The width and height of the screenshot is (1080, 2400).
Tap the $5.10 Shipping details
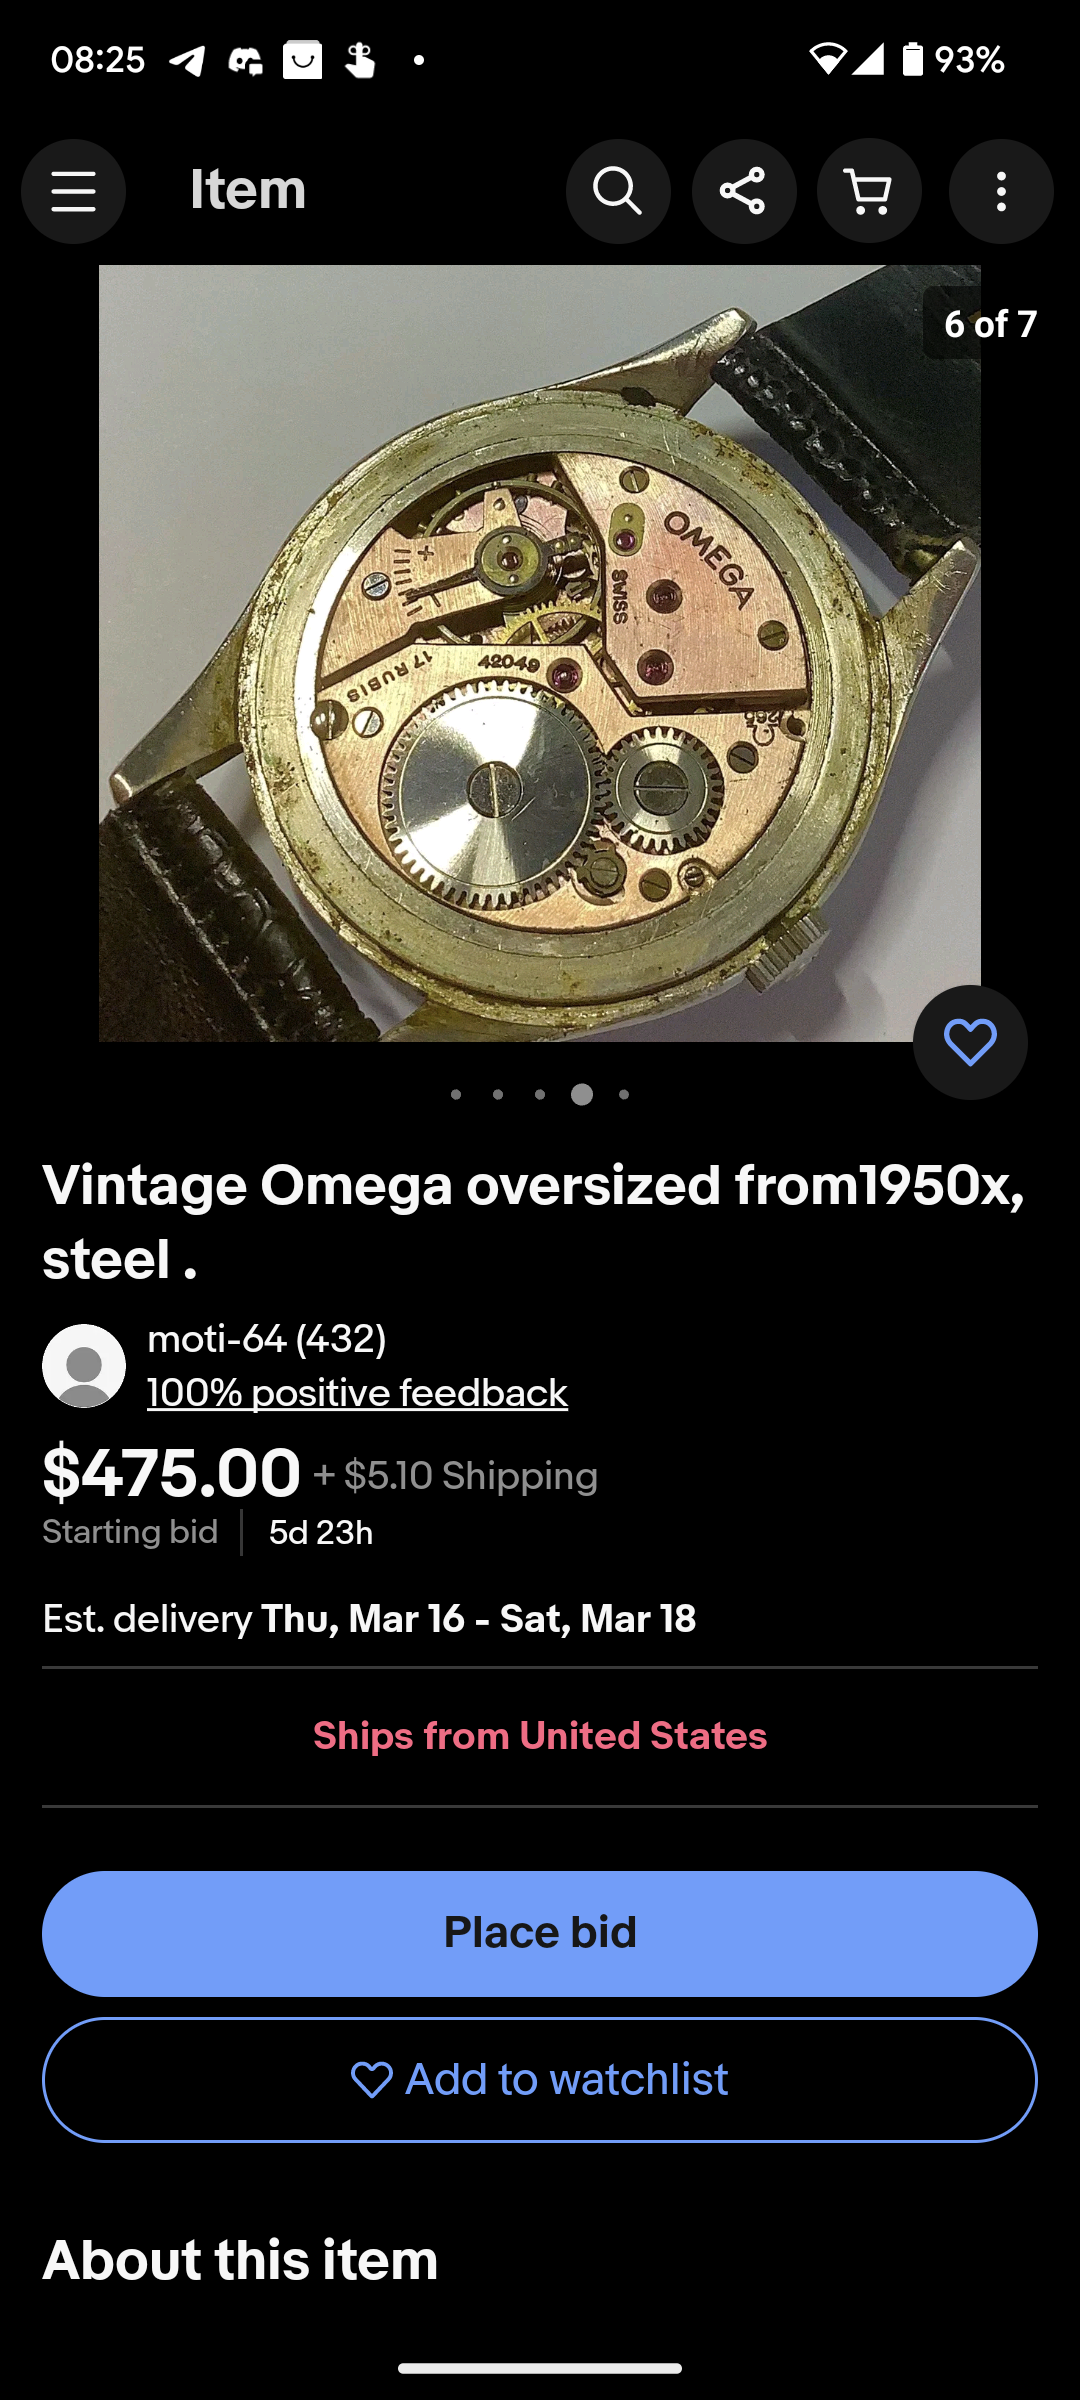click(x=456, y=1476)
